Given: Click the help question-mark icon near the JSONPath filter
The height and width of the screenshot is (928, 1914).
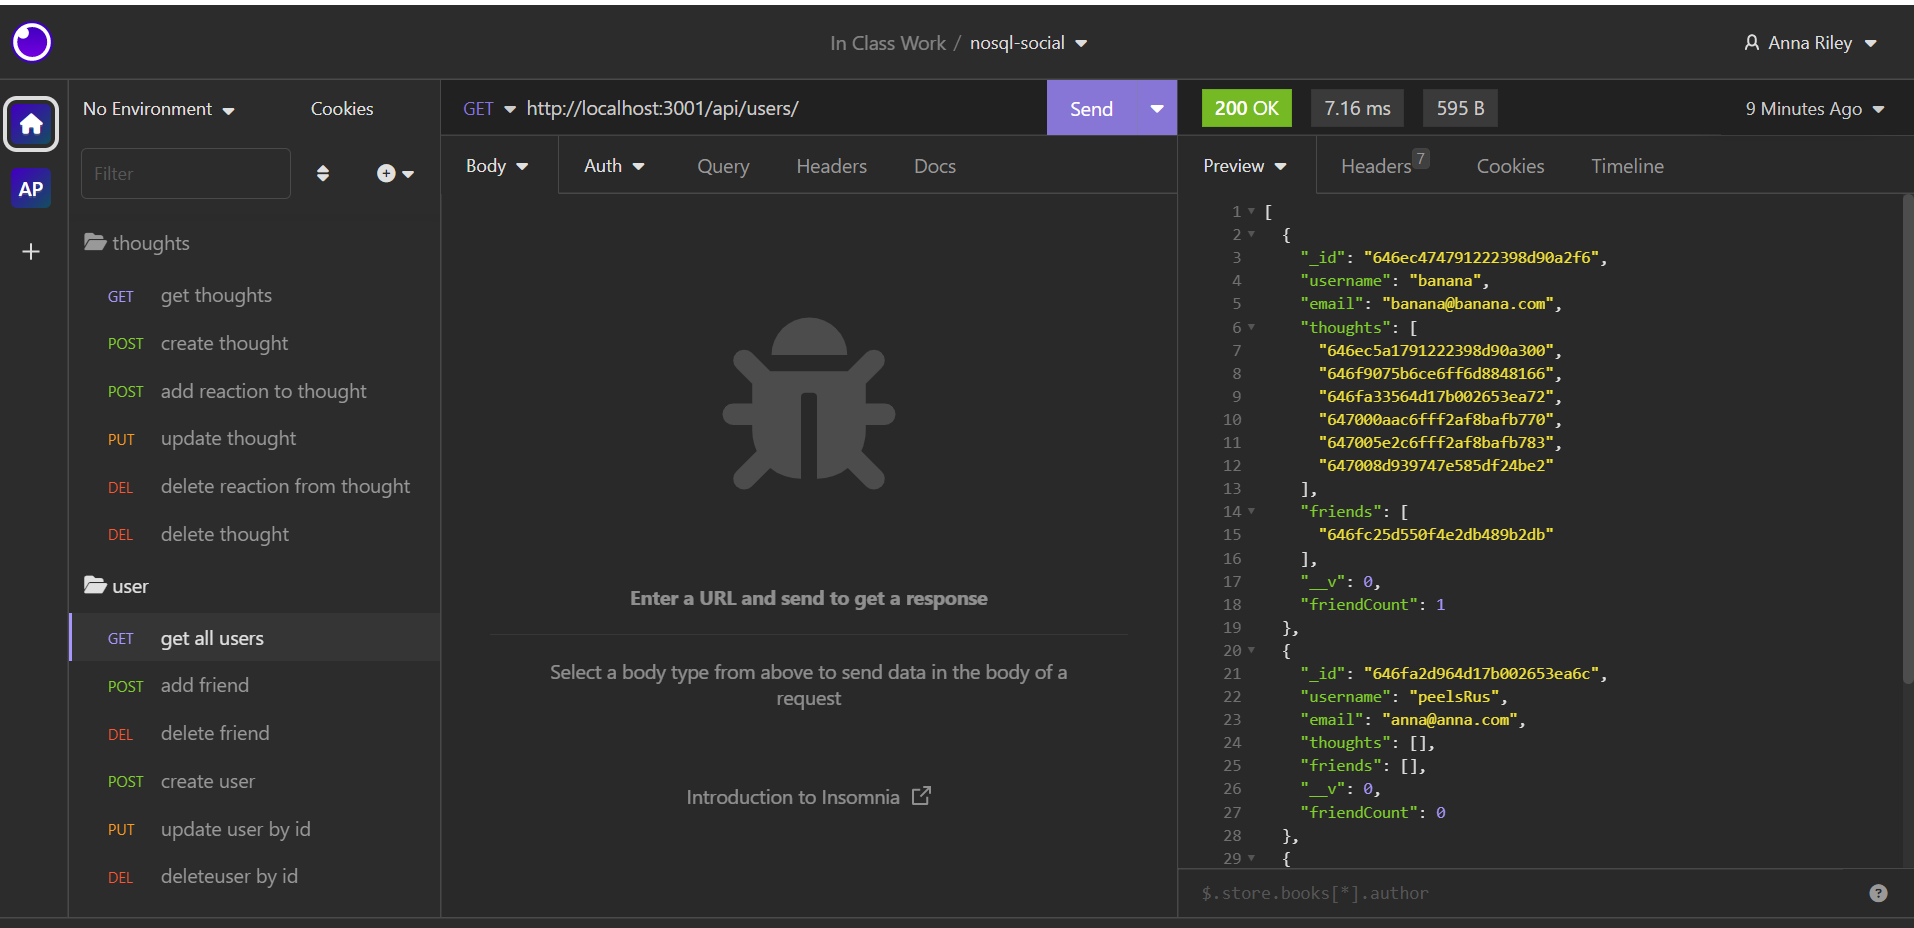Looking at the screenshot, I should pyautogui.click(x=1878, y=893).
